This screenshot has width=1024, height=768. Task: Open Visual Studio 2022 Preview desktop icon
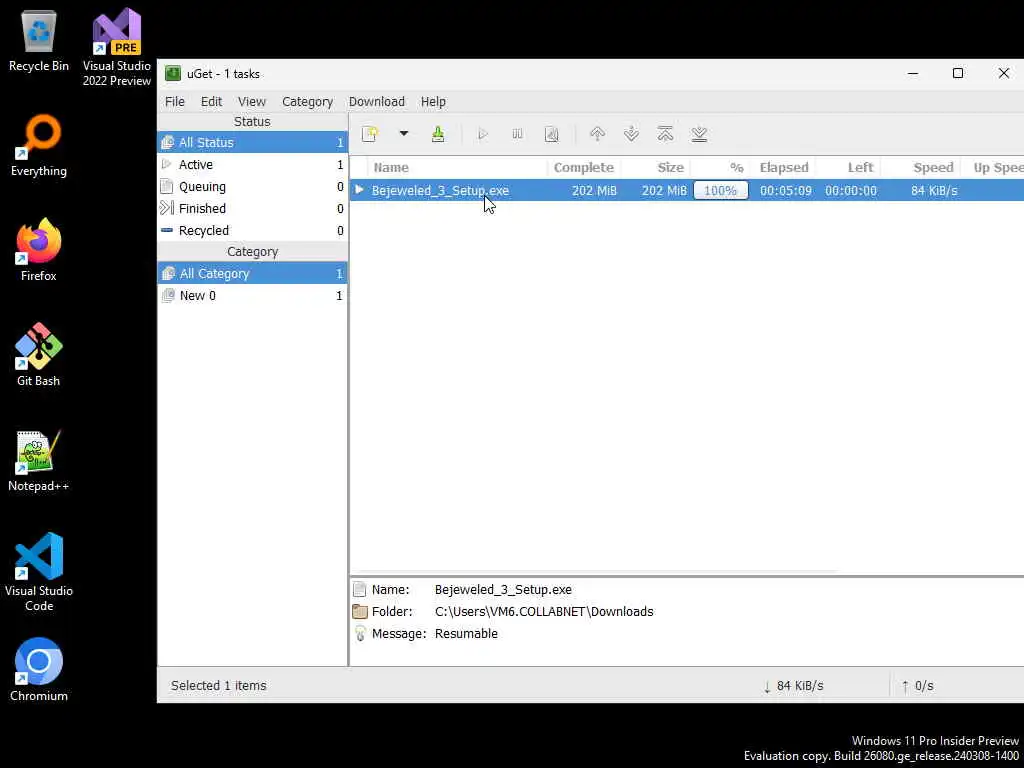117,47
